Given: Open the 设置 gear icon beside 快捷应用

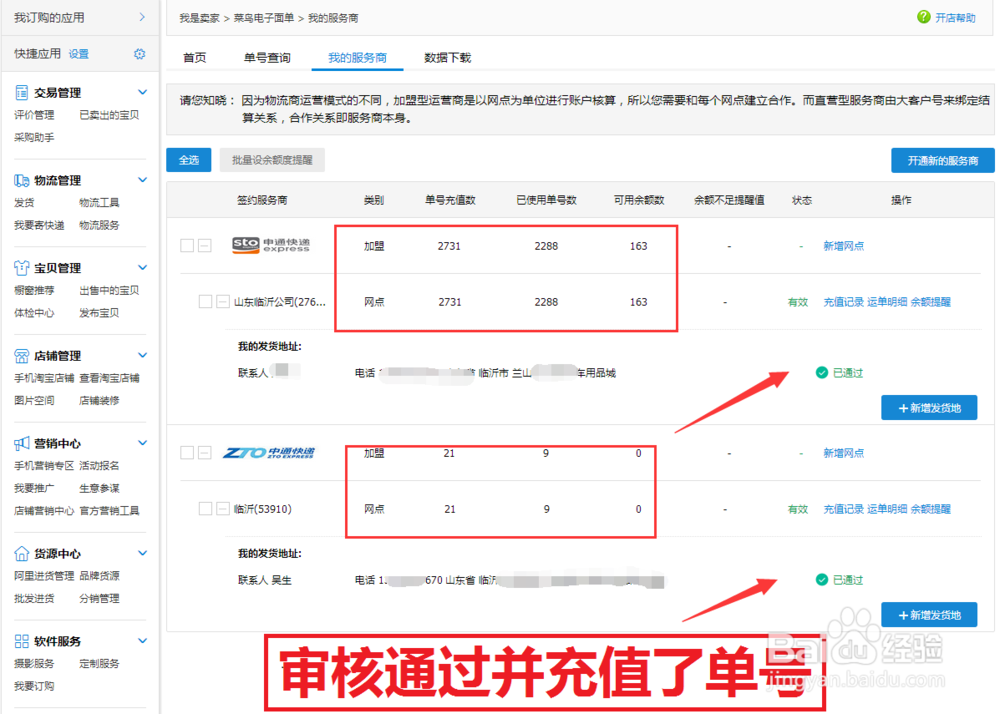Looking at the screenshot, I should pos(138,53).
